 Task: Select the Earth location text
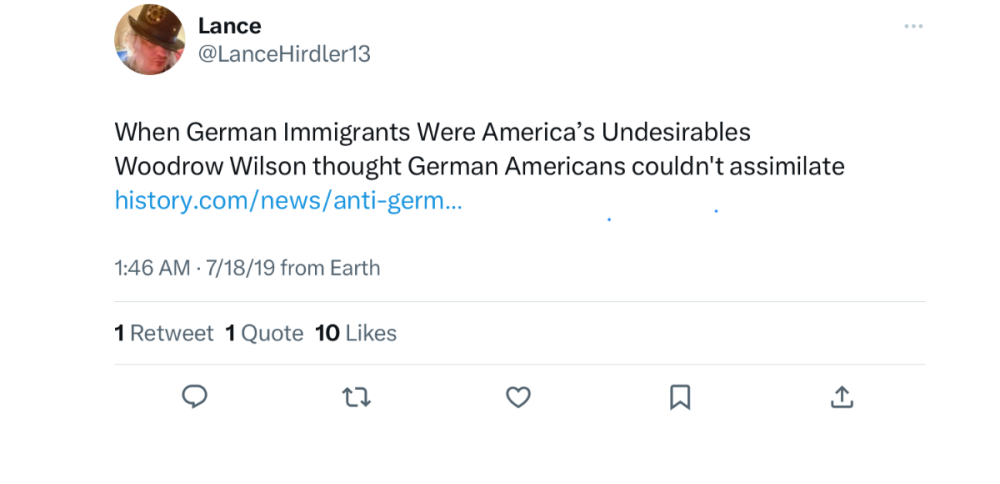click(351, 268)
